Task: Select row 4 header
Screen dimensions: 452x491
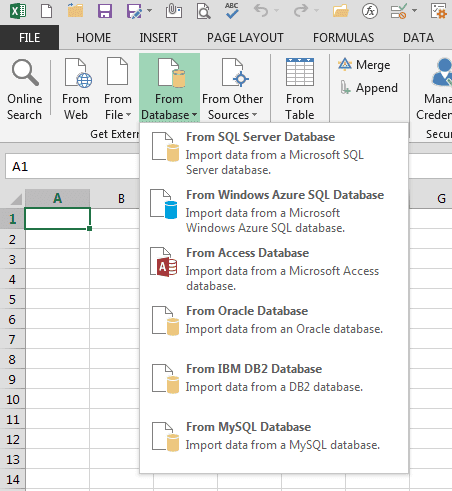Action: tap(12, 279)
